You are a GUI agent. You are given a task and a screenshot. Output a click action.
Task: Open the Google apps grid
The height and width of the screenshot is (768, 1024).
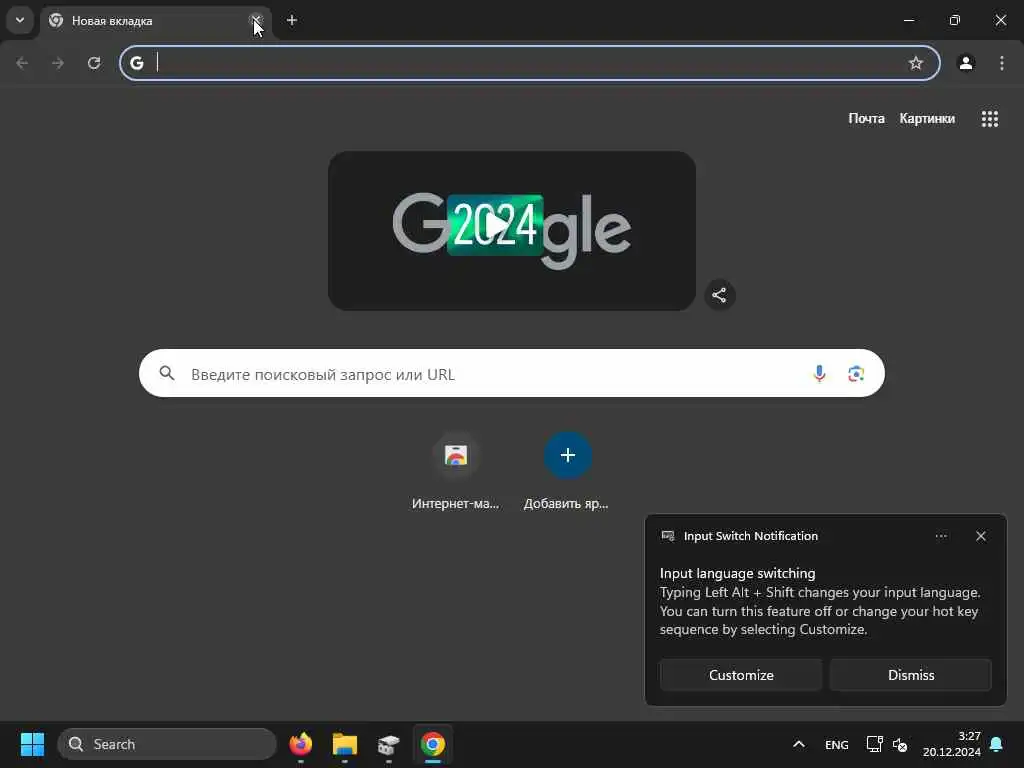[989, 118]
